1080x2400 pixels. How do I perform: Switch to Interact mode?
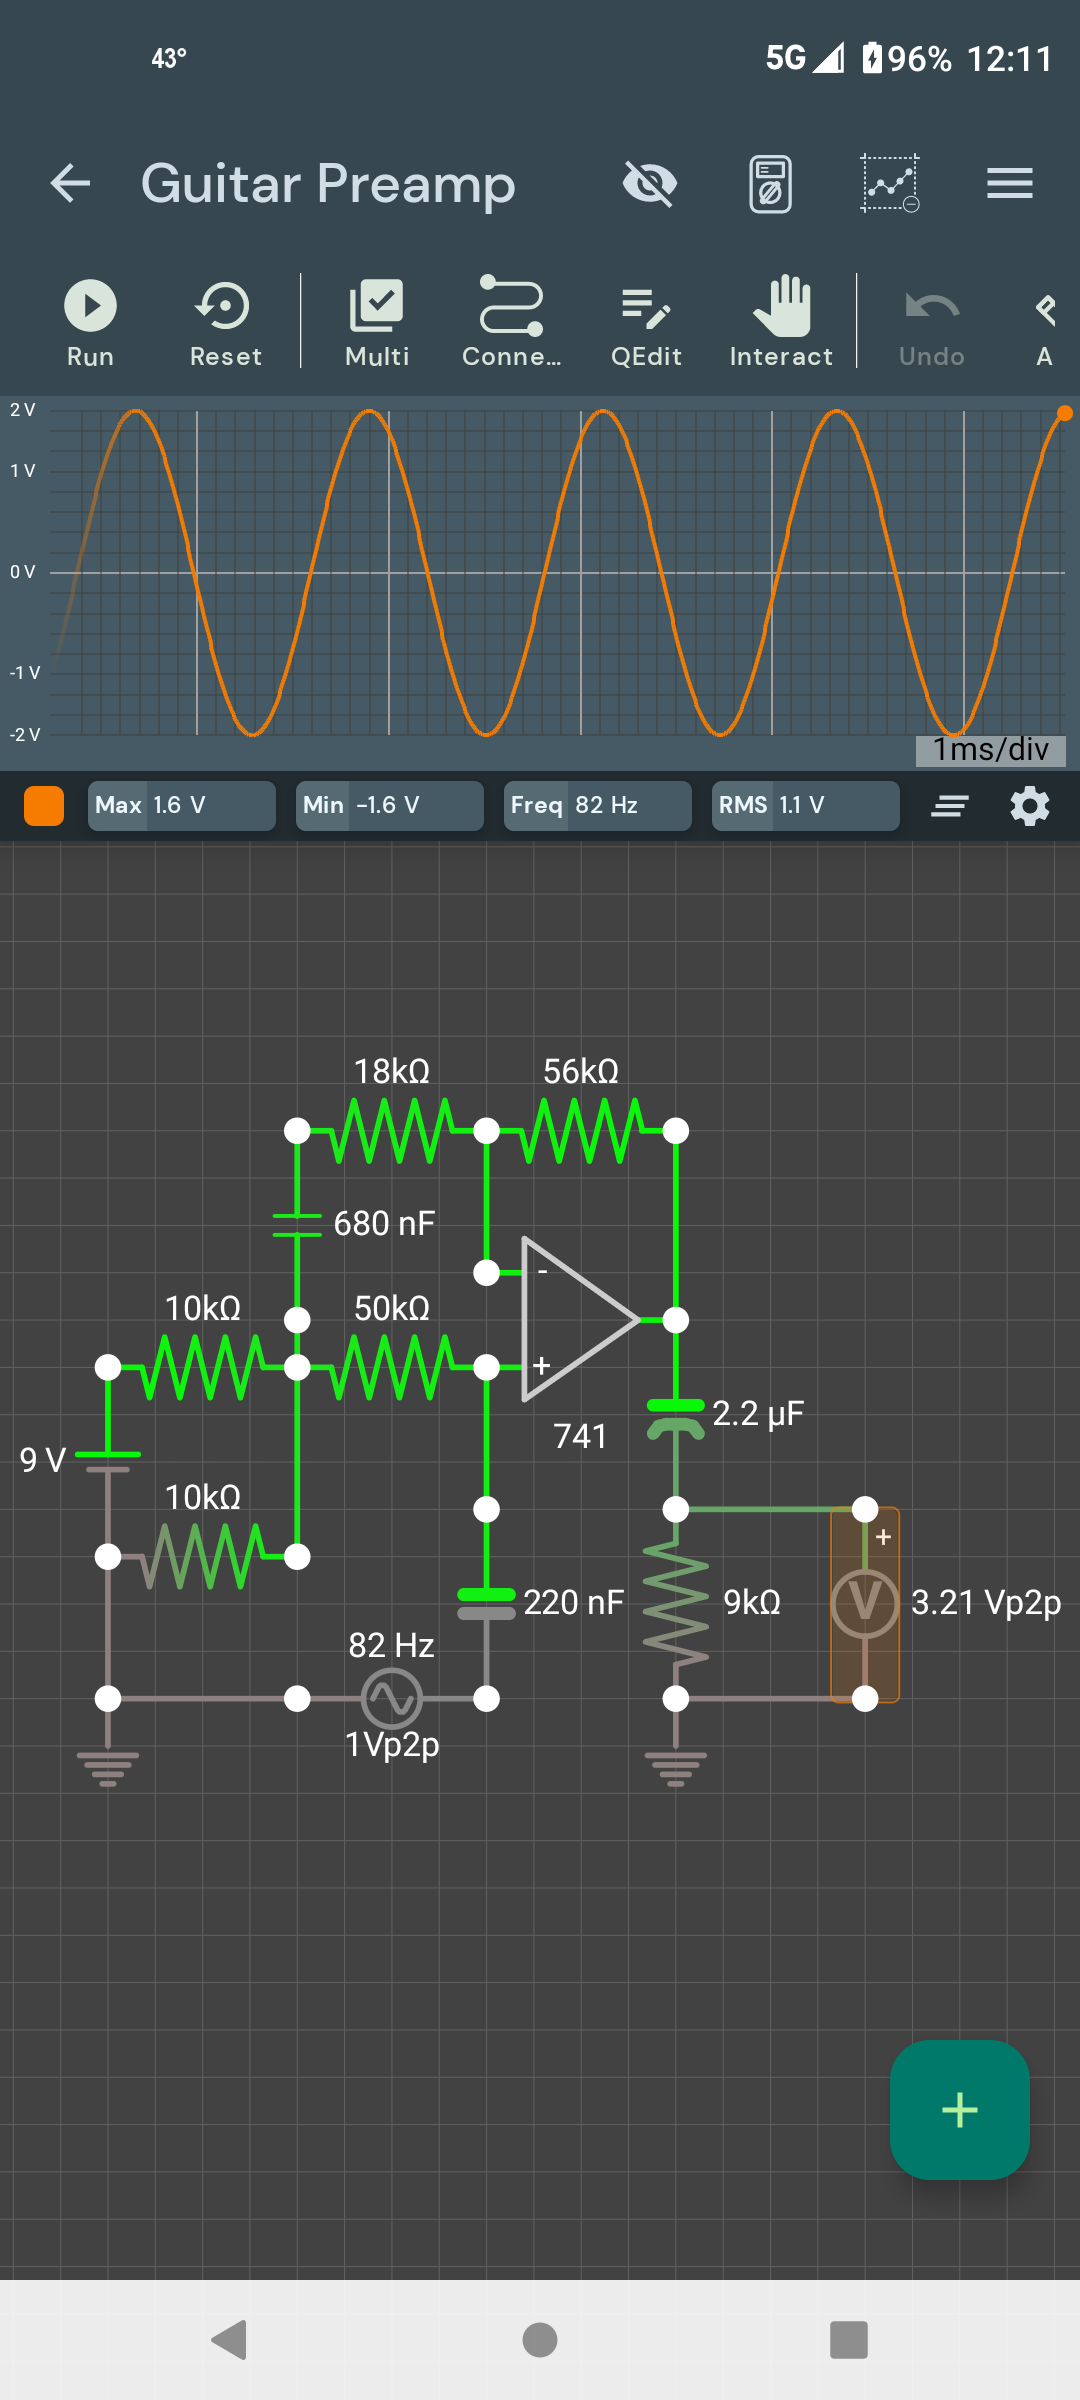pyautogui.click(x=781, y=322)
